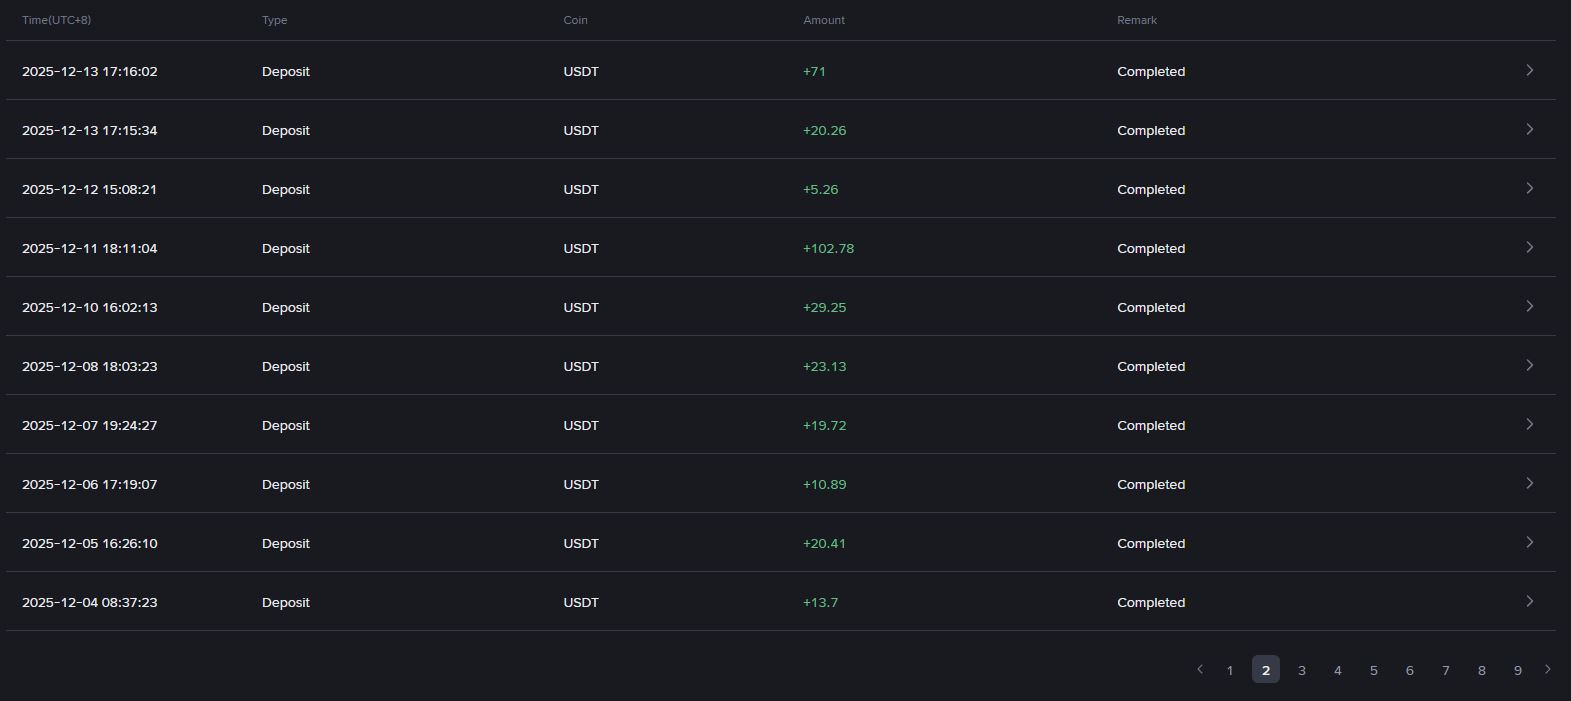Open chevron for the +102.78 deposit
Viewport: 1571px width, 701px height.
[x=1529, y=247]
